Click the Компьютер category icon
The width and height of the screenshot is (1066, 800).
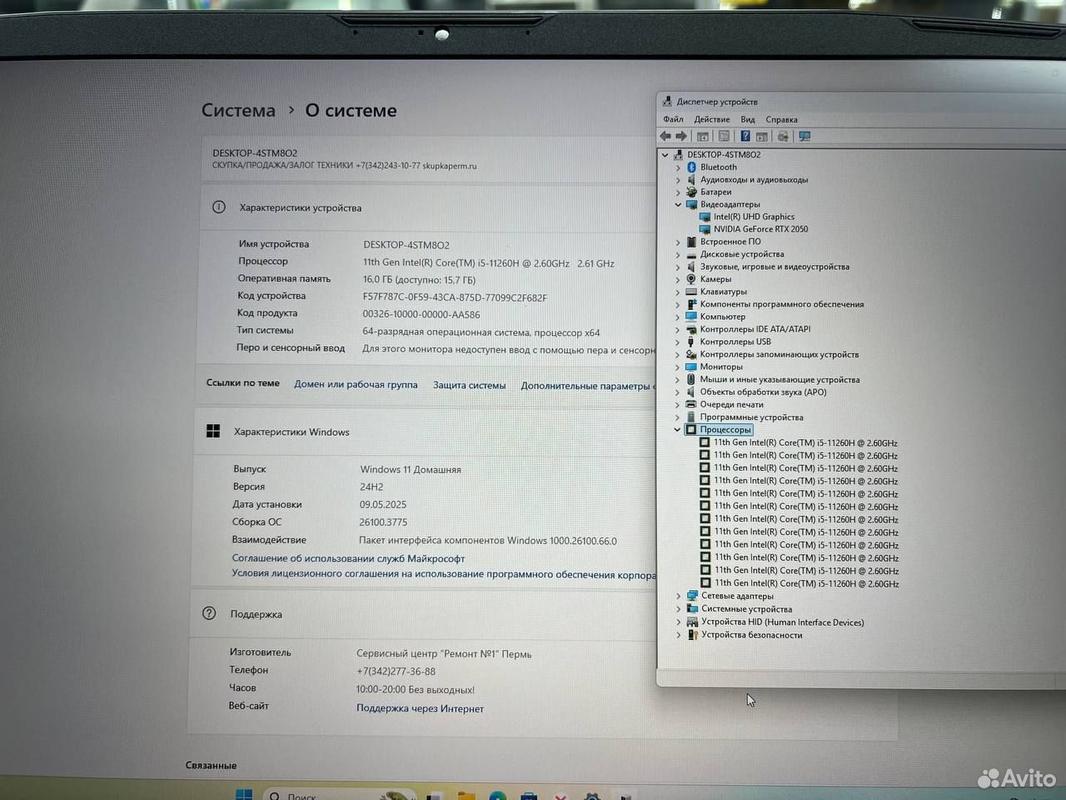click(x=691, y=317)
